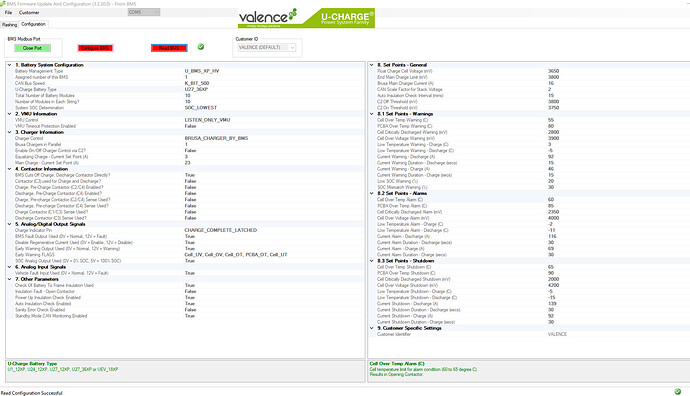Click the 3650 float charge value
Screen dimensions: 690x396
point(553,71)
